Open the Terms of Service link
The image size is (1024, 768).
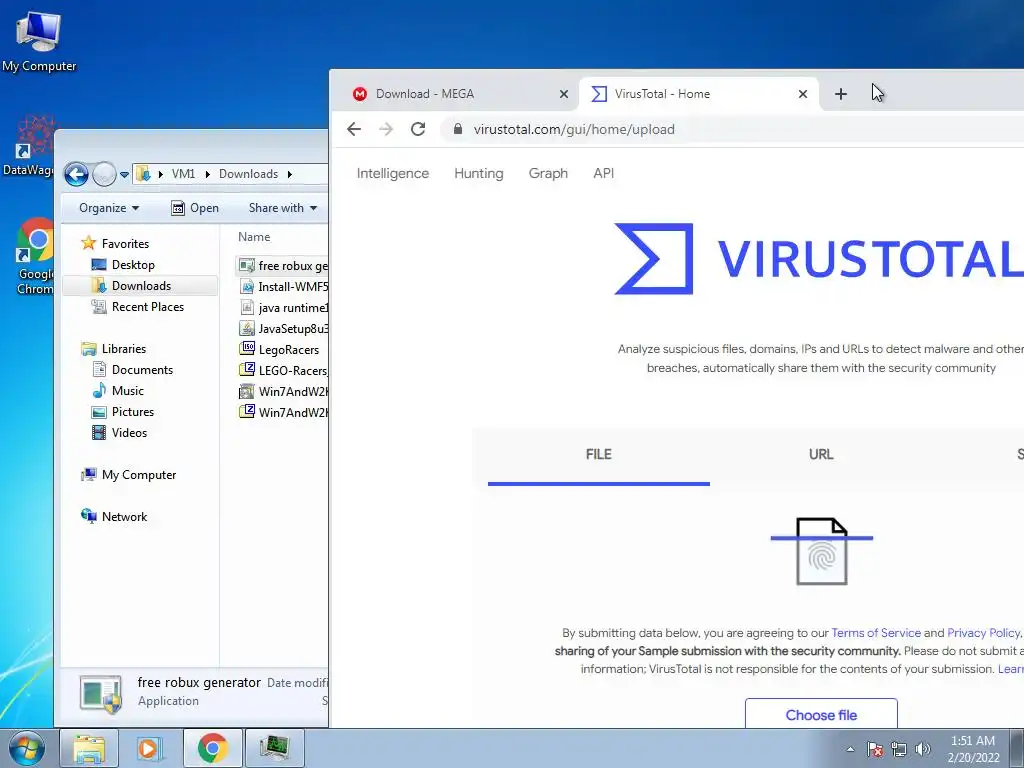click(876, 633)
